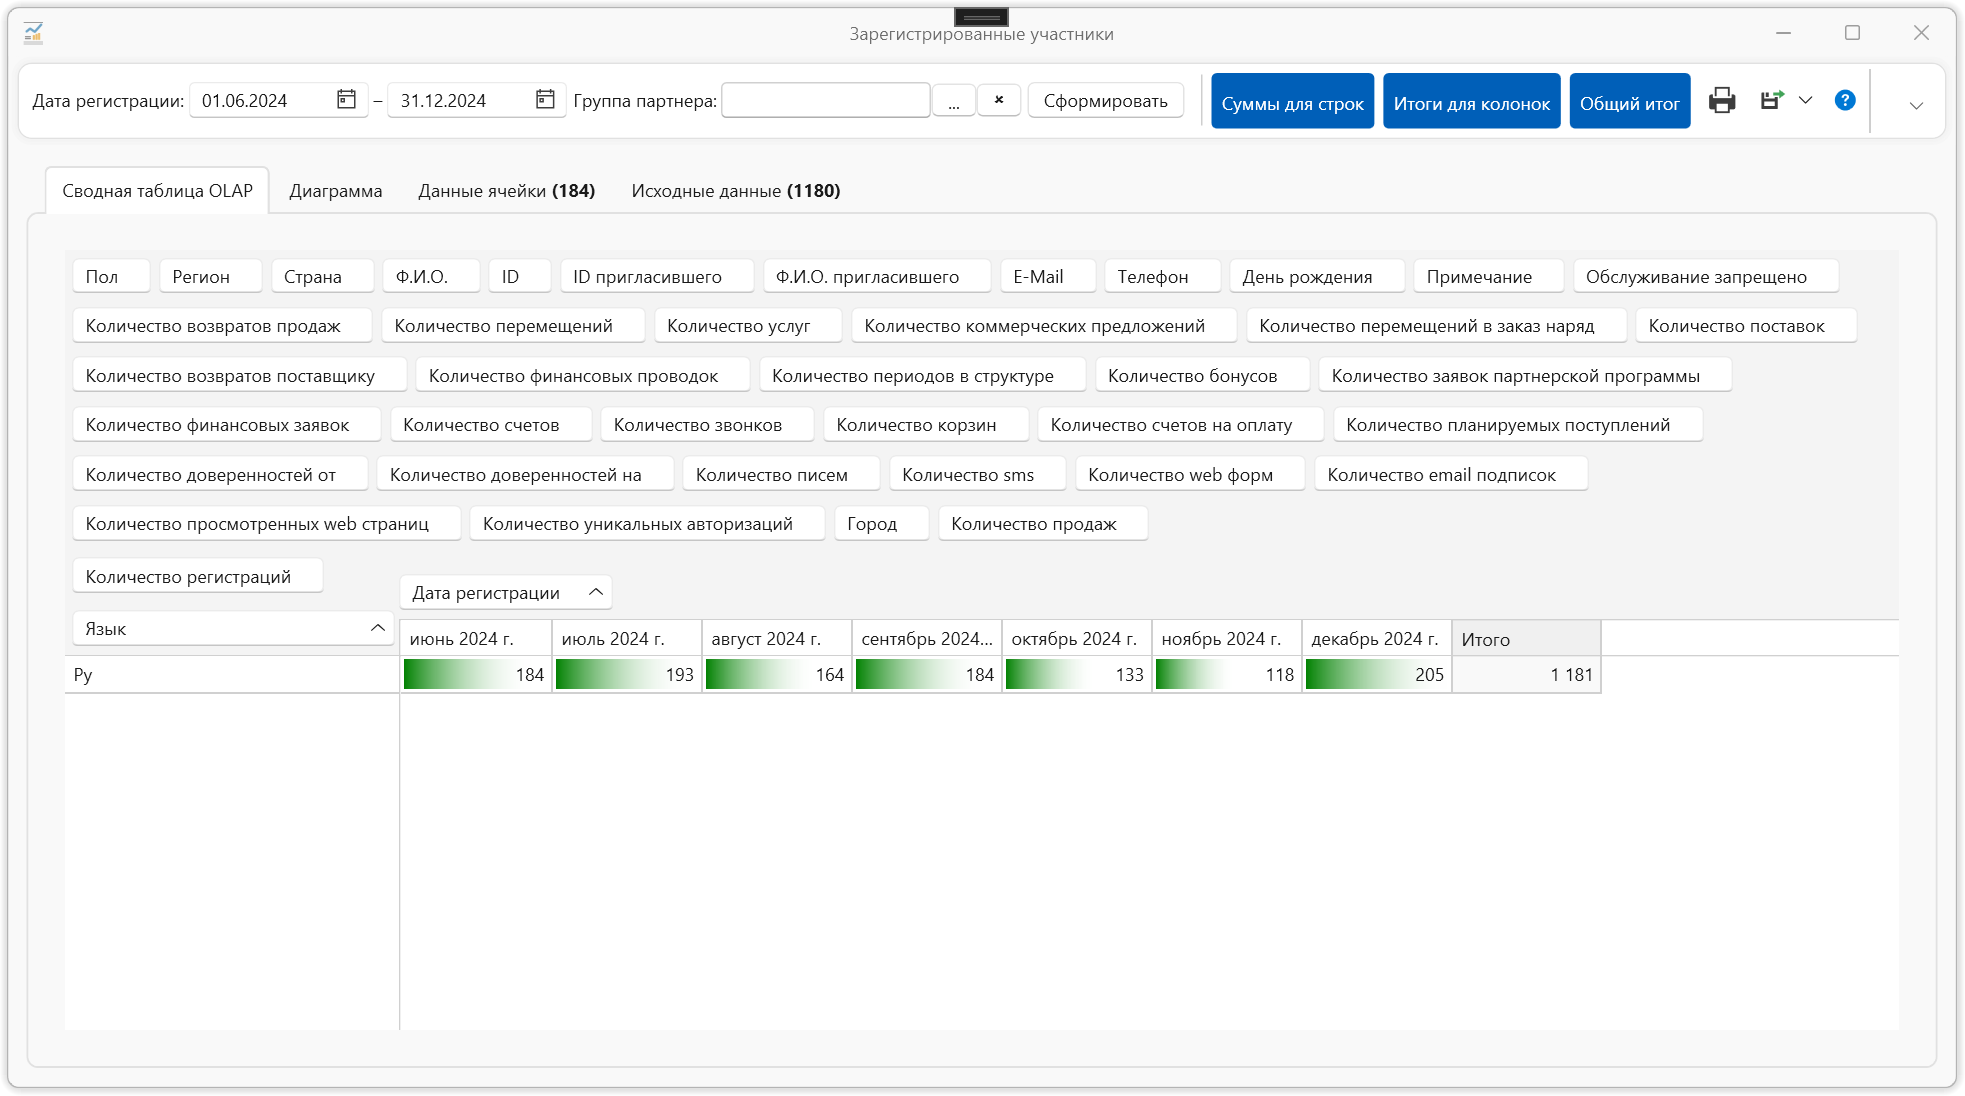Open the "Исходные данные (1180)" tab
This screenshot has width=1965, height=1096.
(735, 191)
